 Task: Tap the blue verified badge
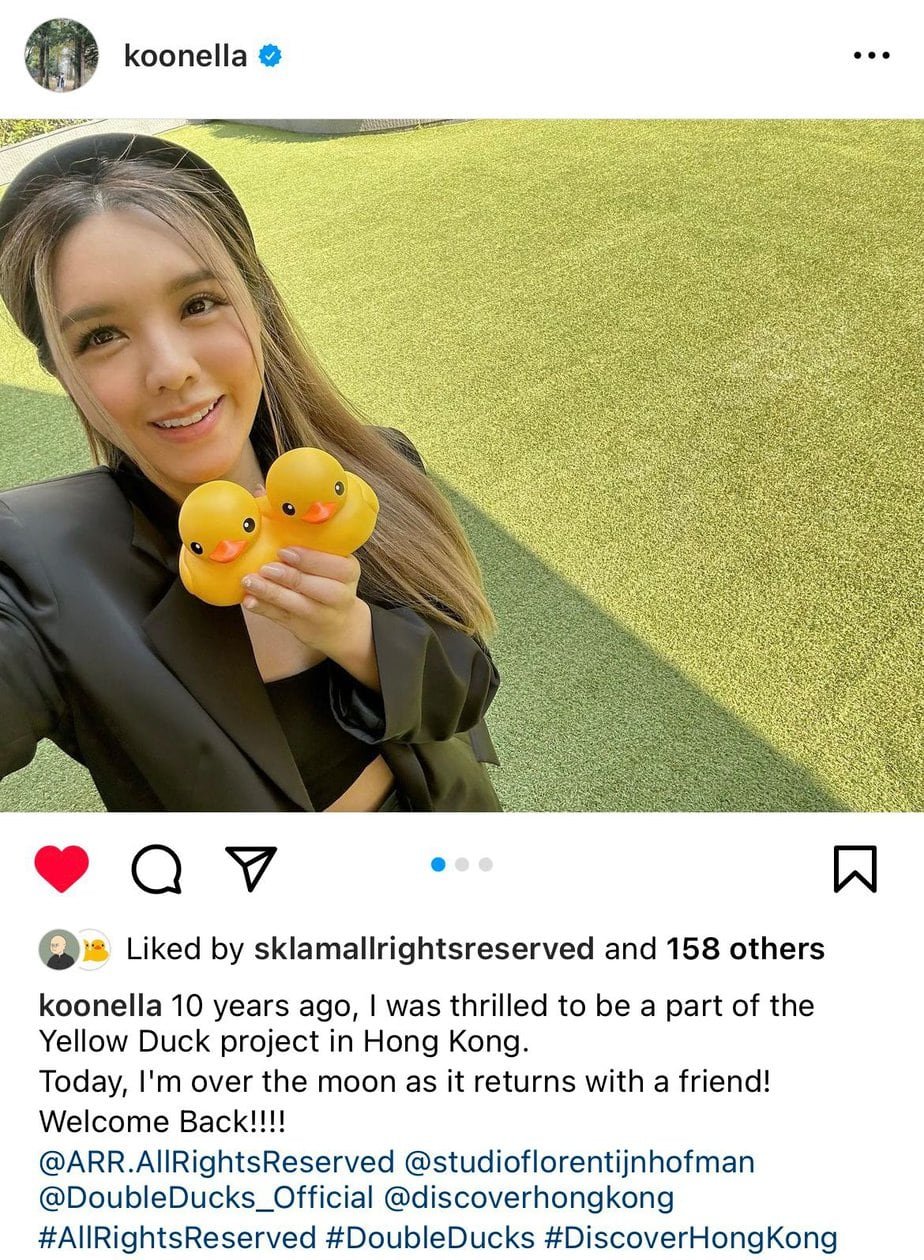click(270, 56)
